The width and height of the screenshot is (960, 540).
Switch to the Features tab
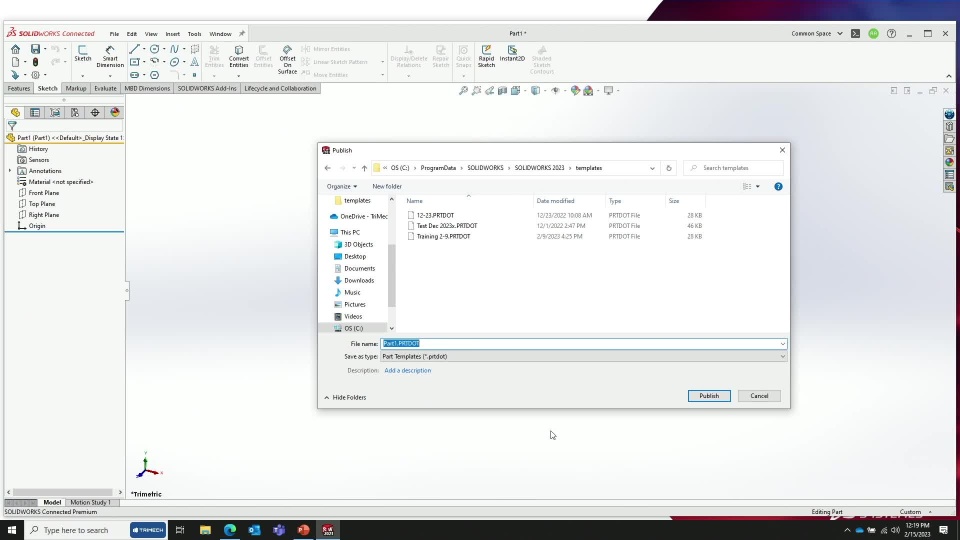tap(18, 88)
